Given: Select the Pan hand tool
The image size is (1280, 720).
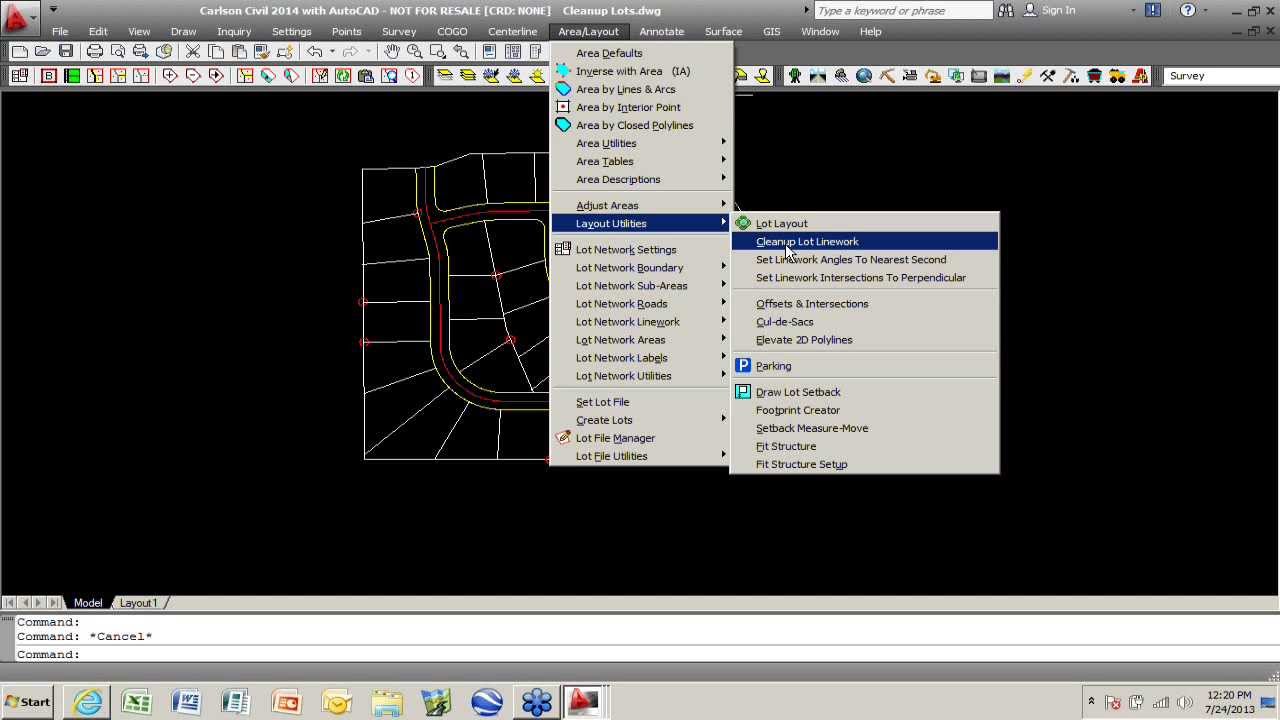Looking at the screenshot, I should pyautogui.click(x=391, y=51).
